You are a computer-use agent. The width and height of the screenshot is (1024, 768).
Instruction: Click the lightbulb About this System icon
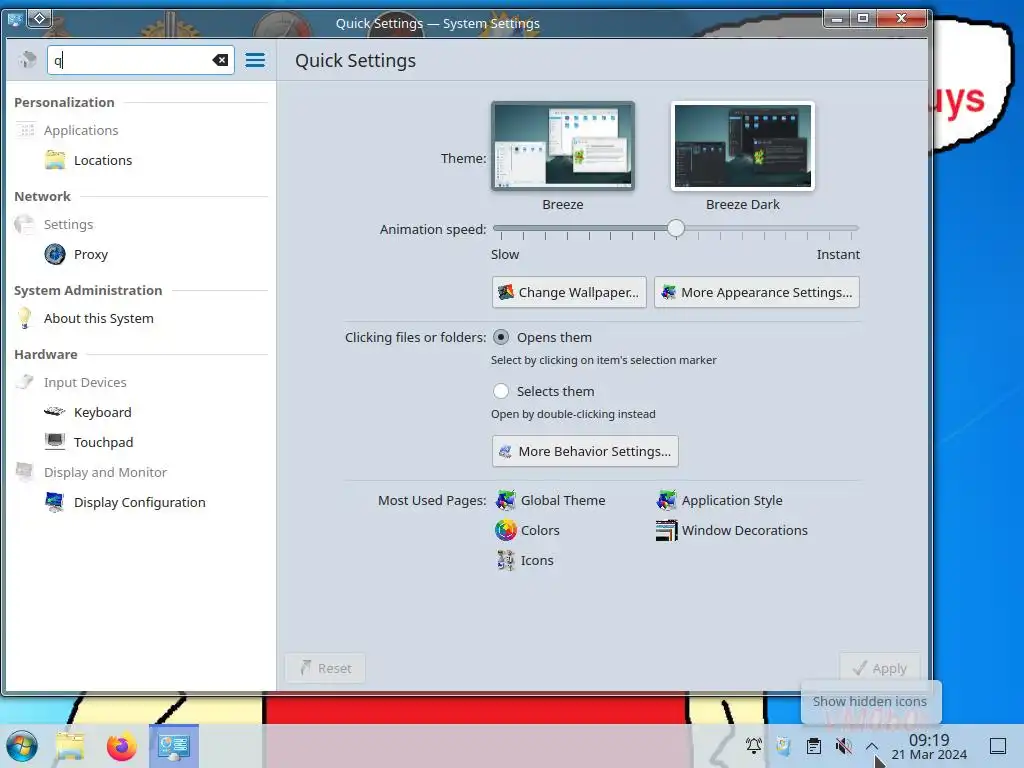(25, 318)
